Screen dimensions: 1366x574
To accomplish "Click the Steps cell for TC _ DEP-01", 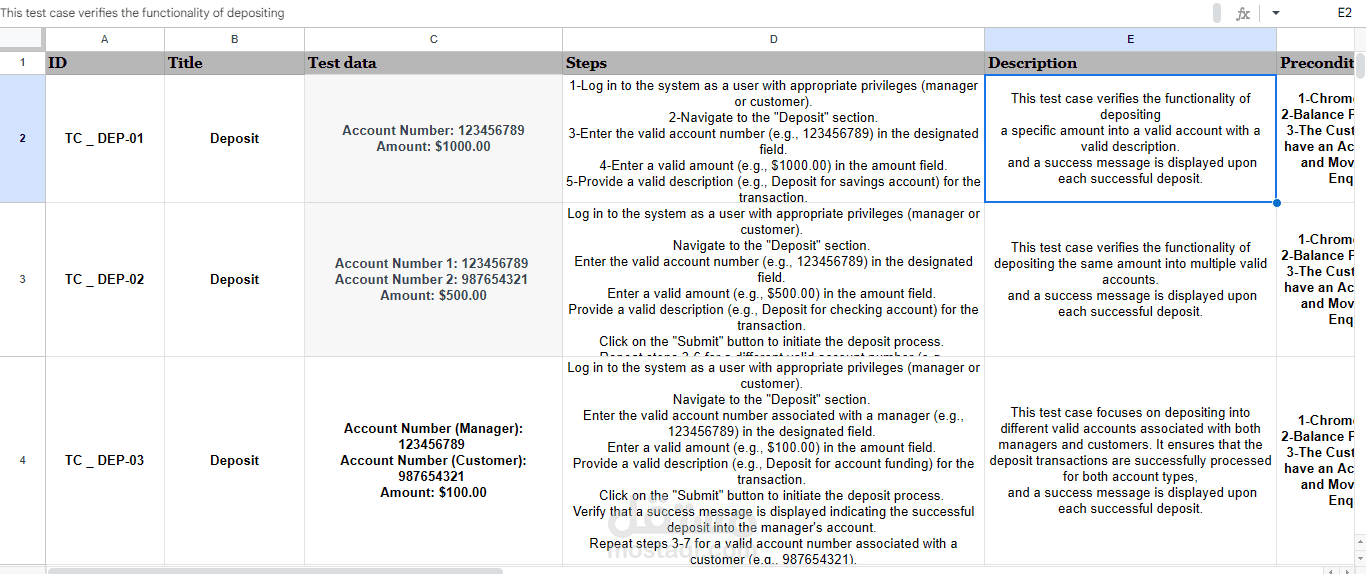I will pyautogui.click(x=774, y=138).
